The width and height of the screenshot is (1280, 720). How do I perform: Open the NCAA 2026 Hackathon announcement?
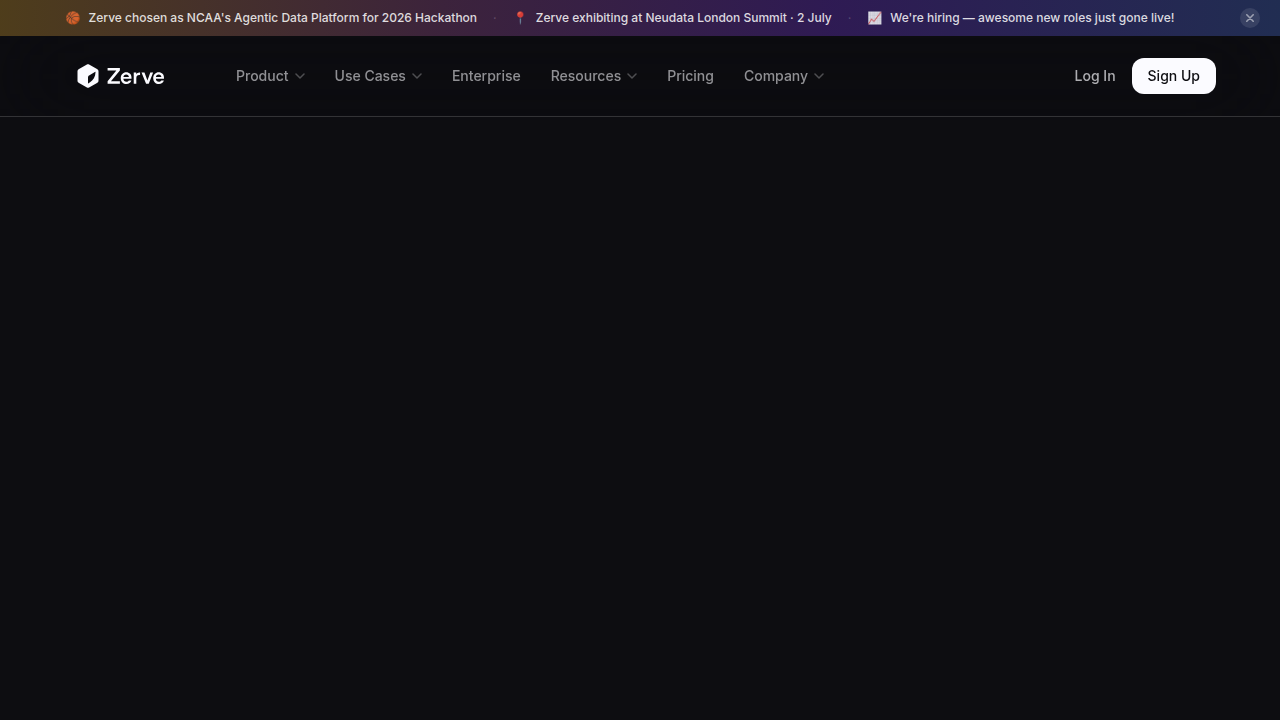[x=282, y=18]
